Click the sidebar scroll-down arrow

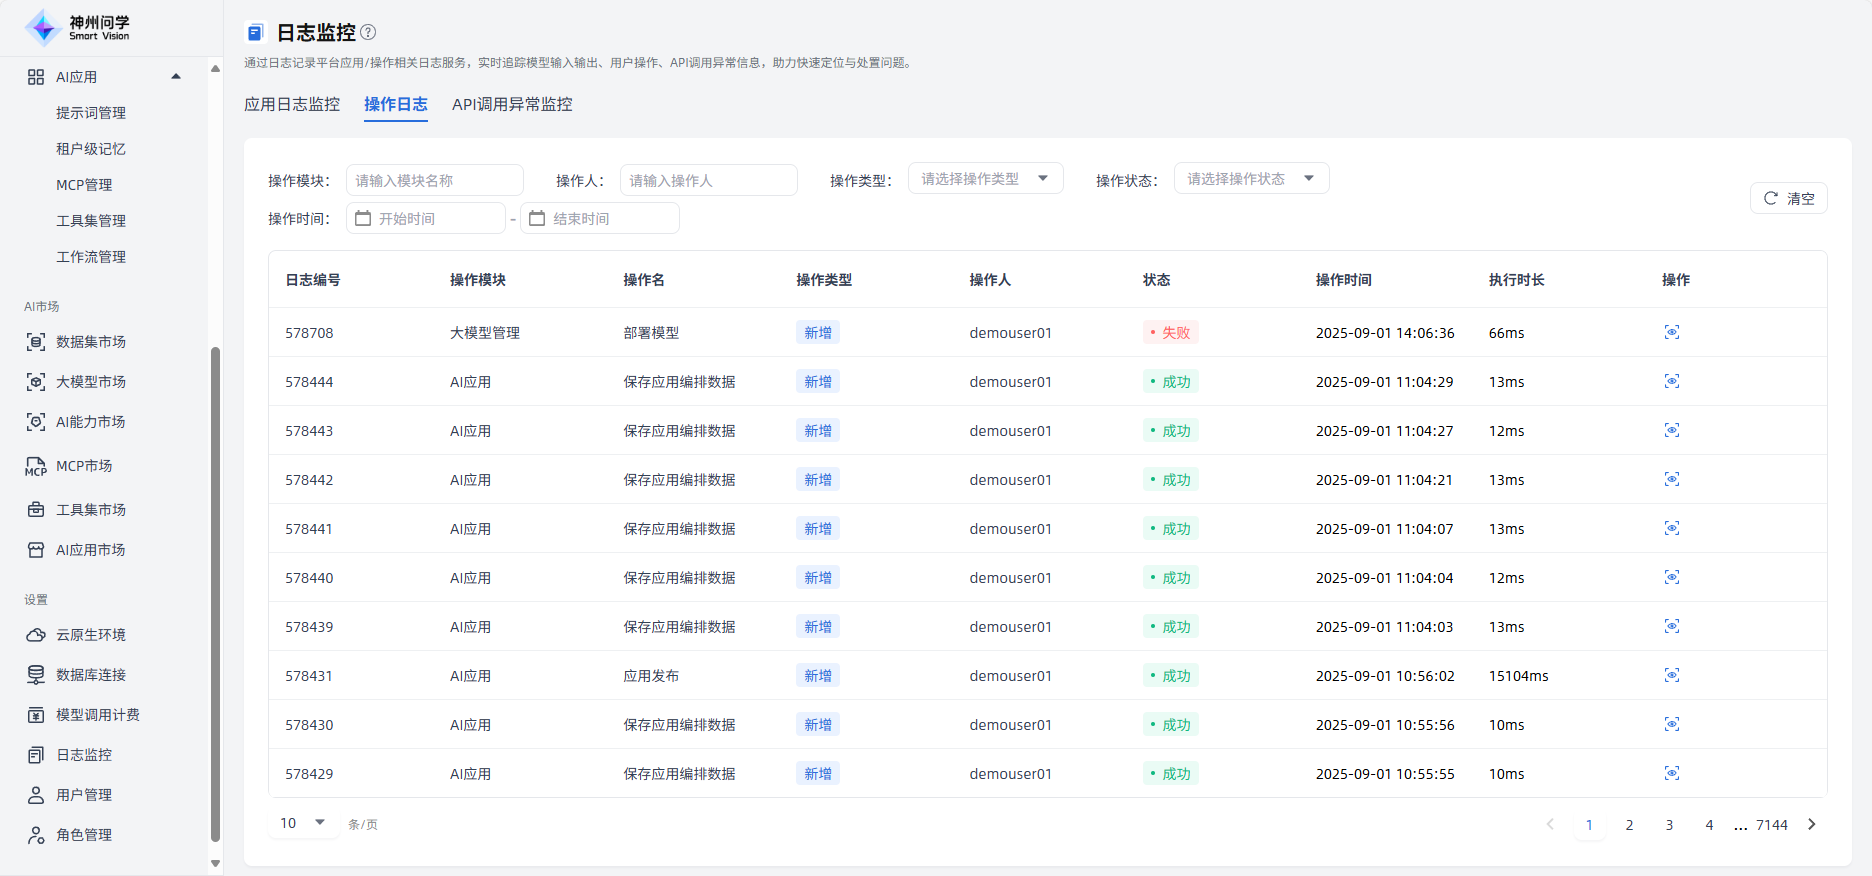point(215,863)
